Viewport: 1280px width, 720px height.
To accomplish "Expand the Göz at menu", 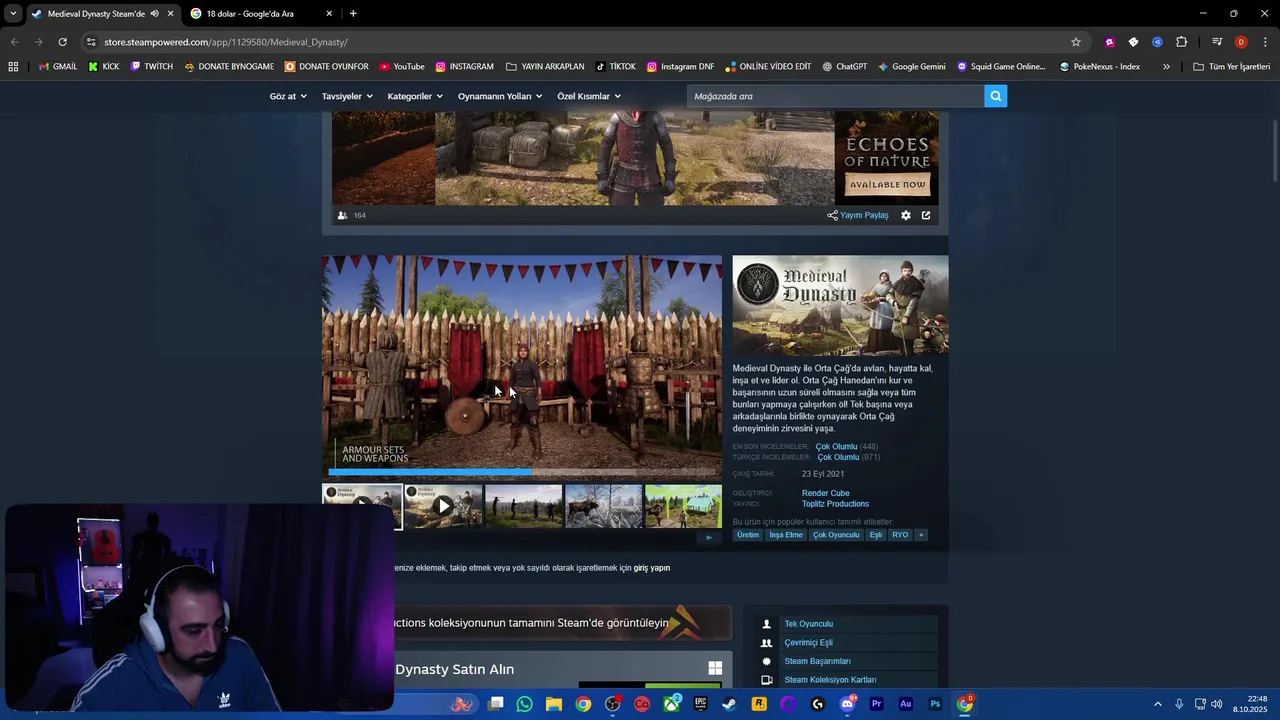I will (x=288, y=96).
